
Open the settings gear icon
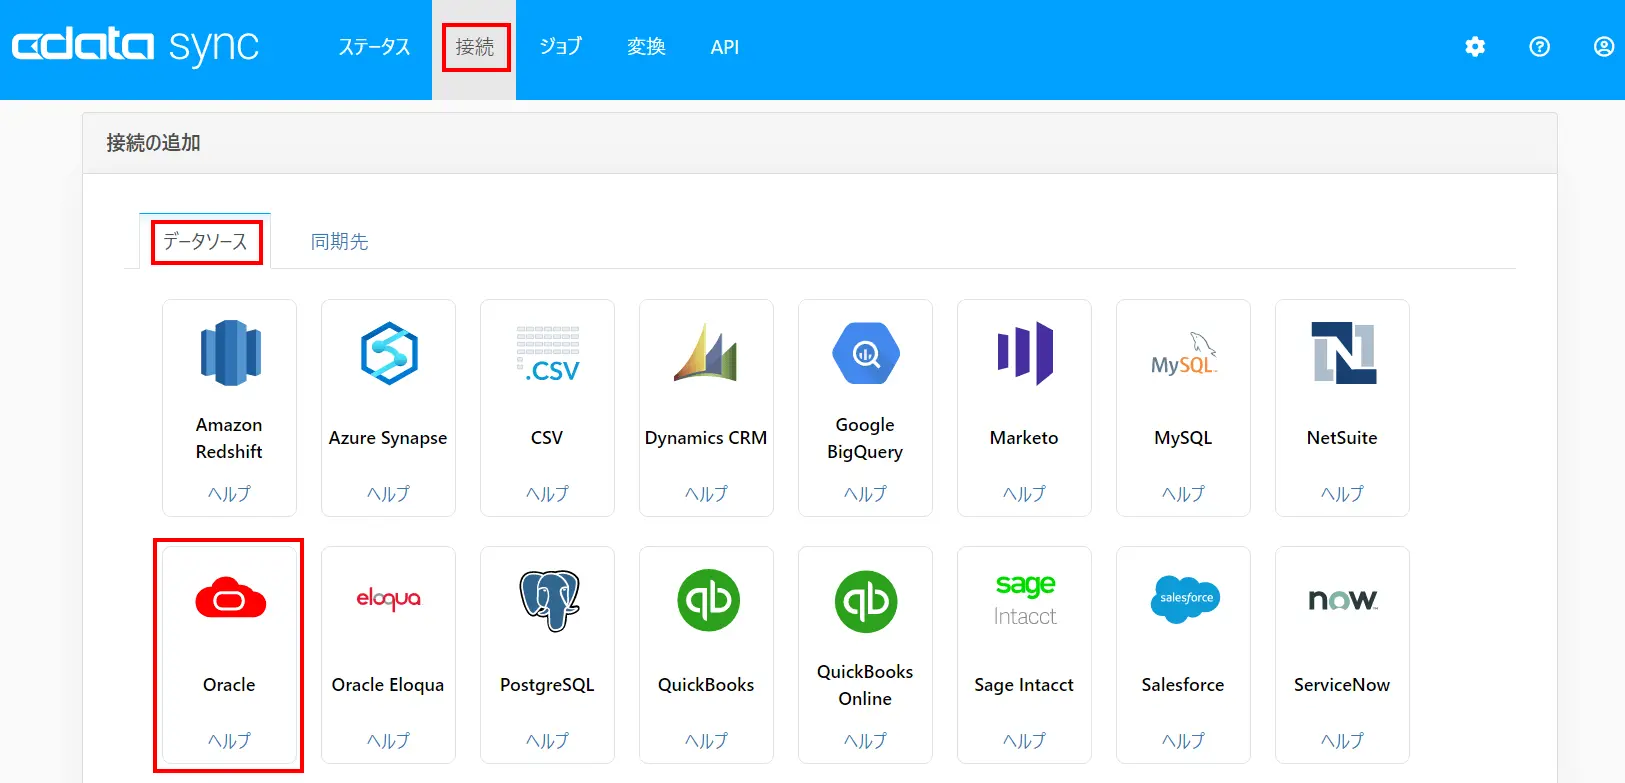click(1475, 47)
